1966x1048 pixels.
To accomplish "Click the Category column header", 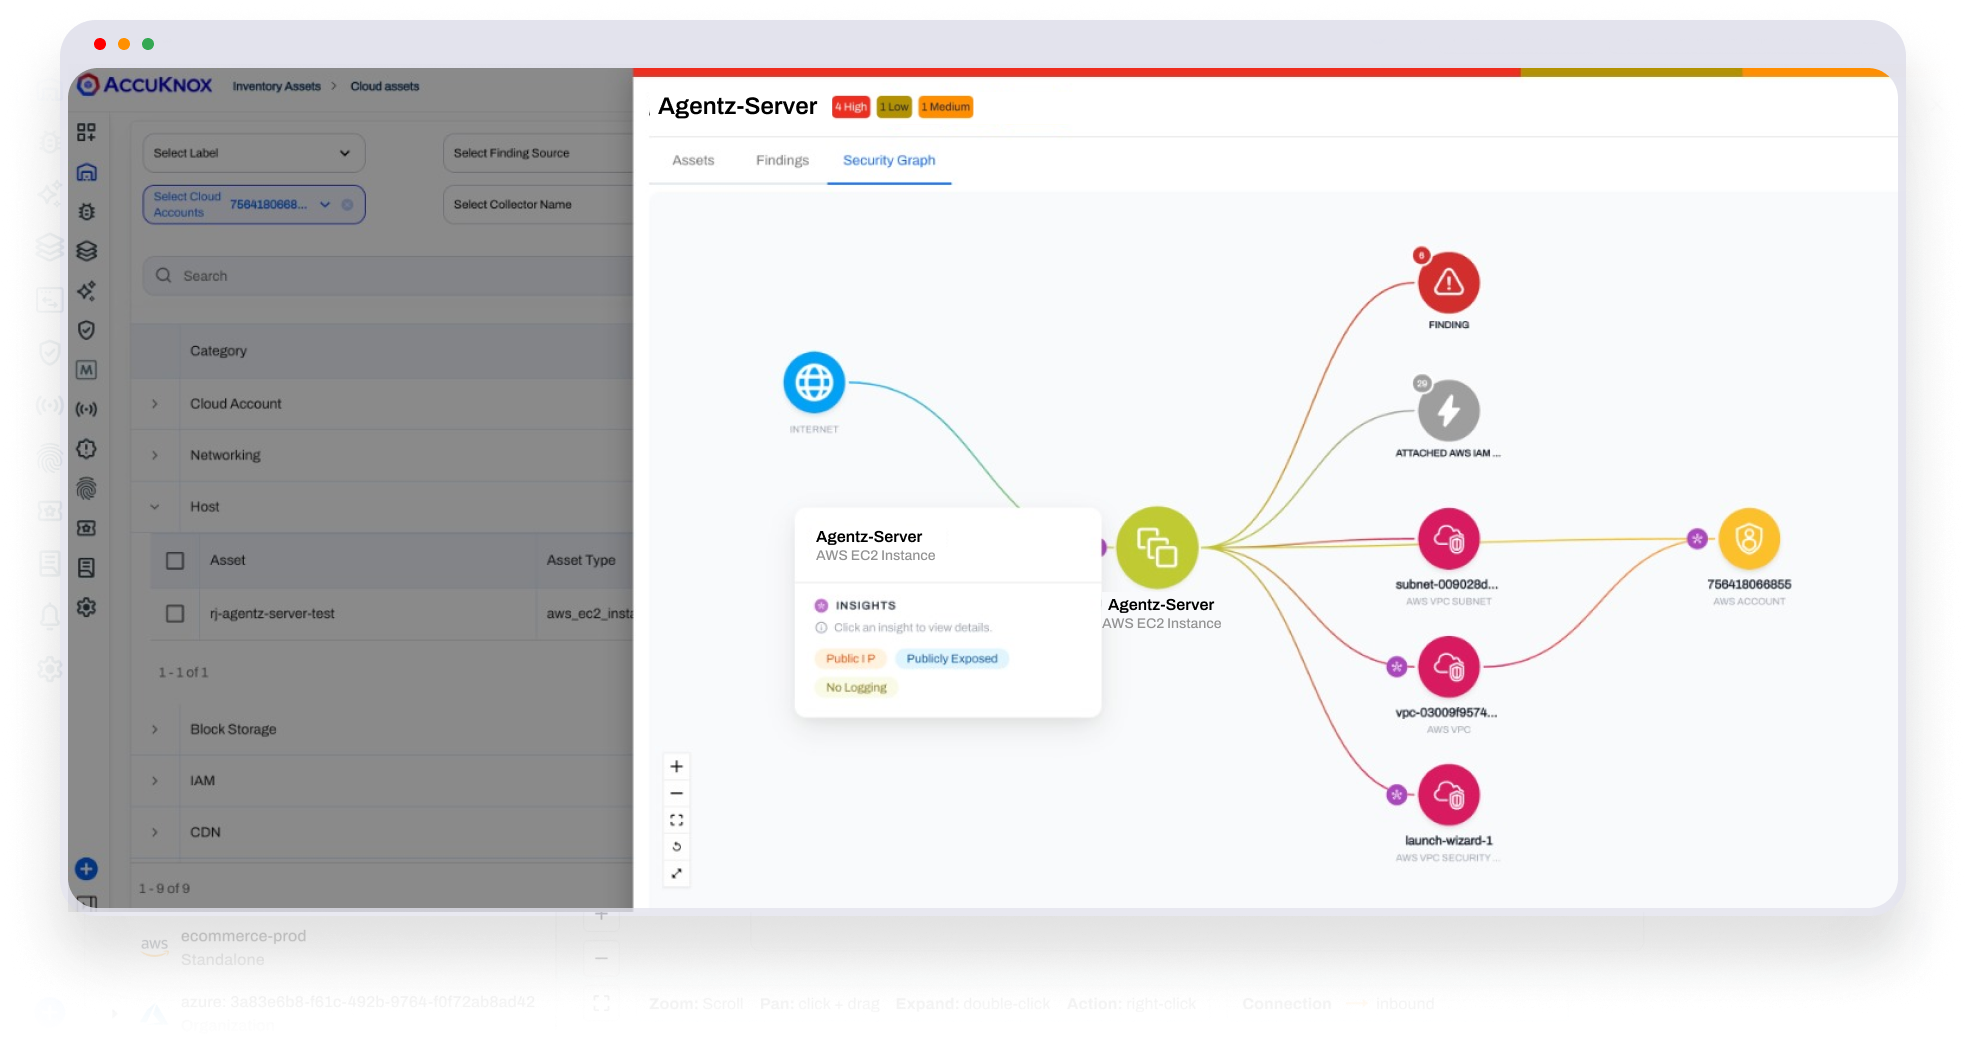I will tap(218, 351).
